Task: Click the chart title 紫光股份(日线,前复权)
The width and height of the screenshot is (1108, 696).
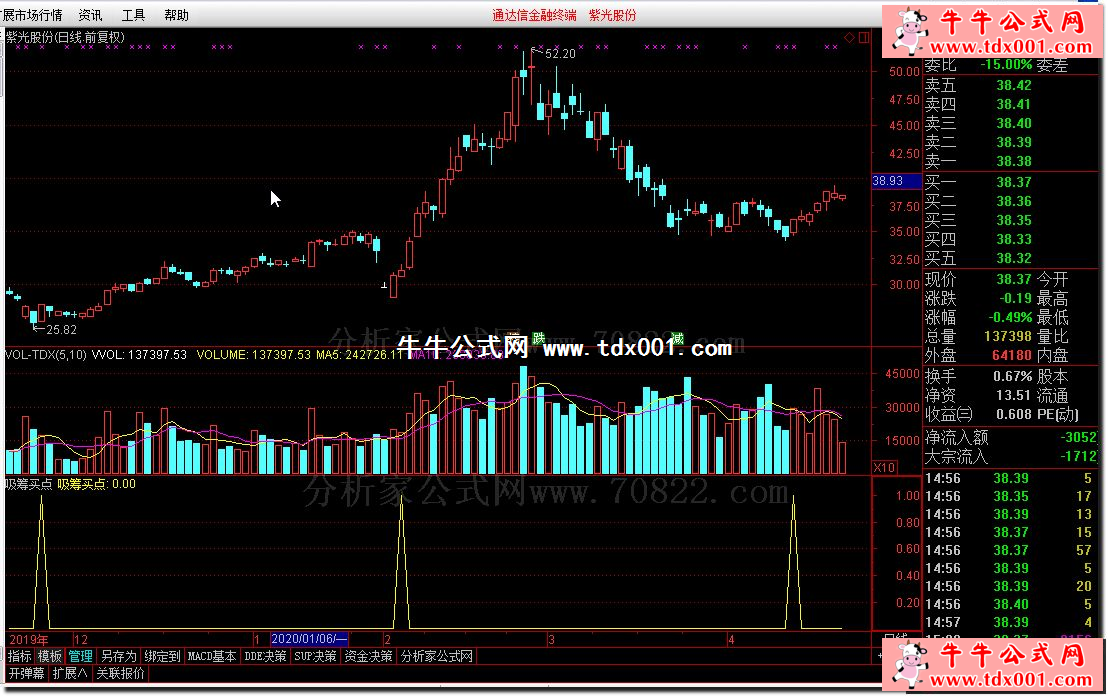Action: click(x=65, y=37)
